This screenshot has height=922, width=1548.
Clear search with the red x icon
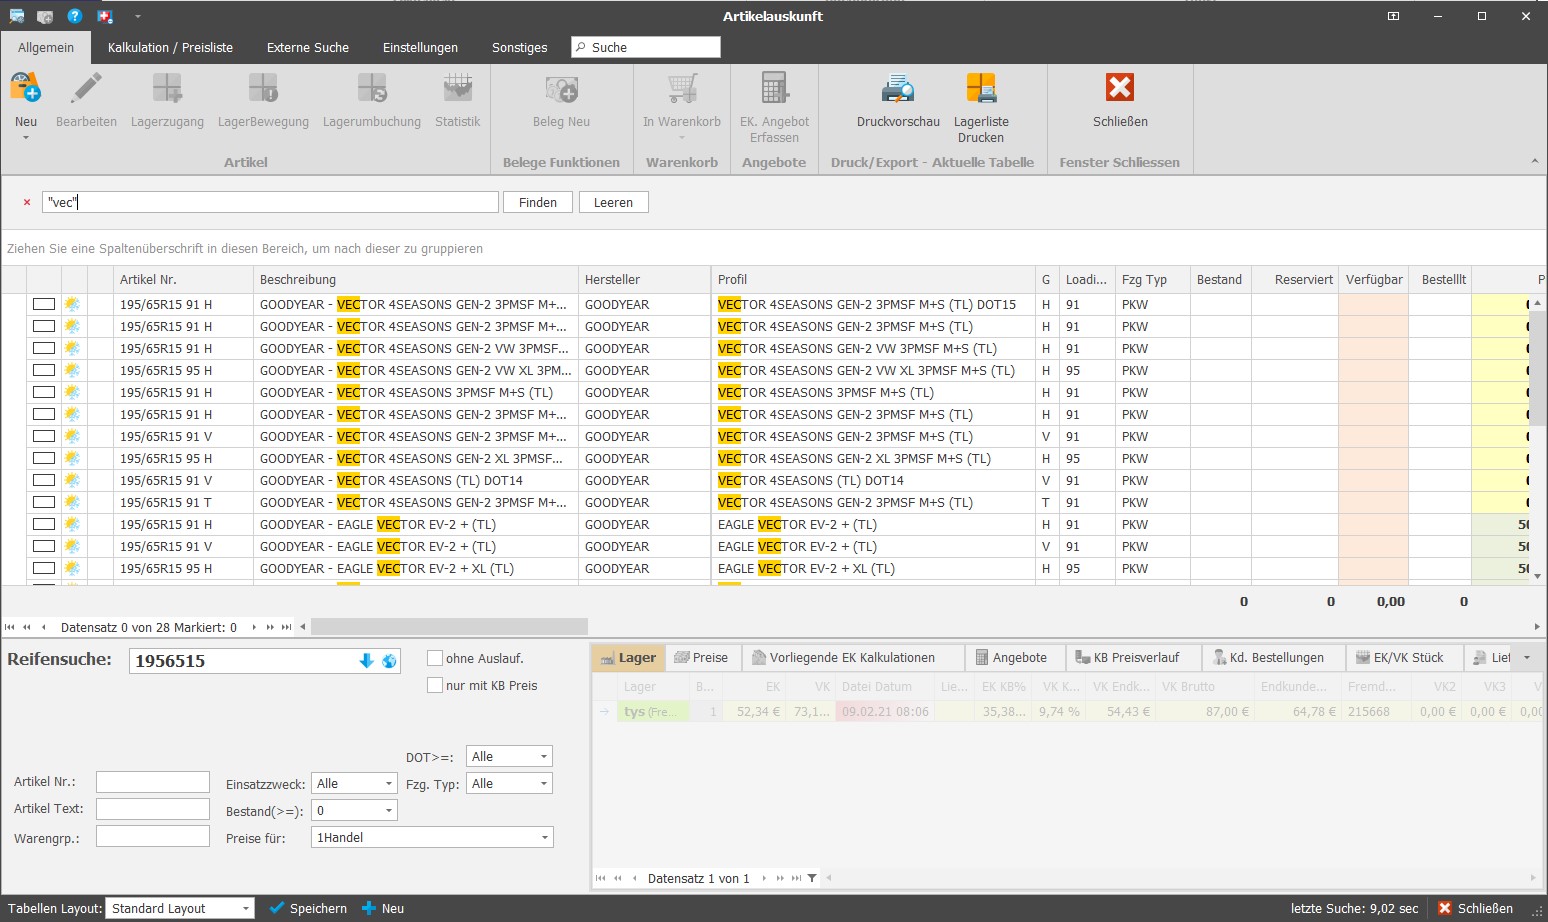click(x=27, y=202)
